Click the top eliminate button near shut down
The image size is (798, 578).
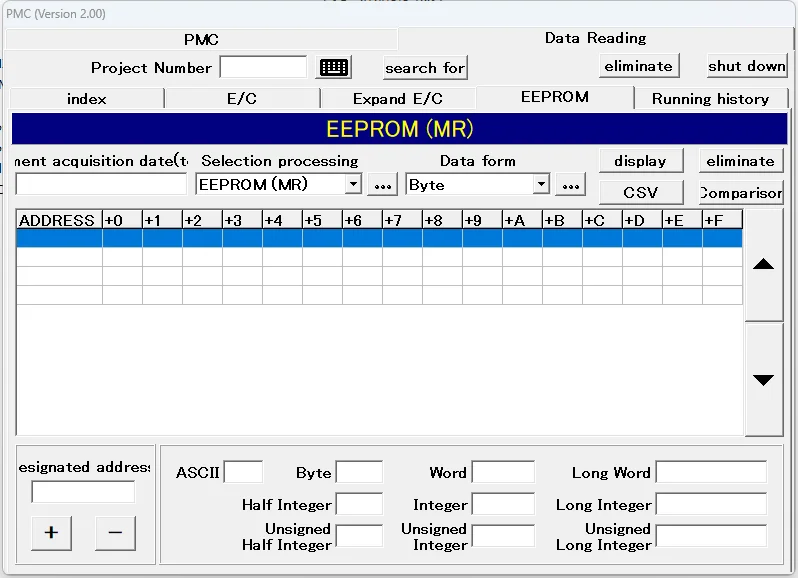[639, 66]
